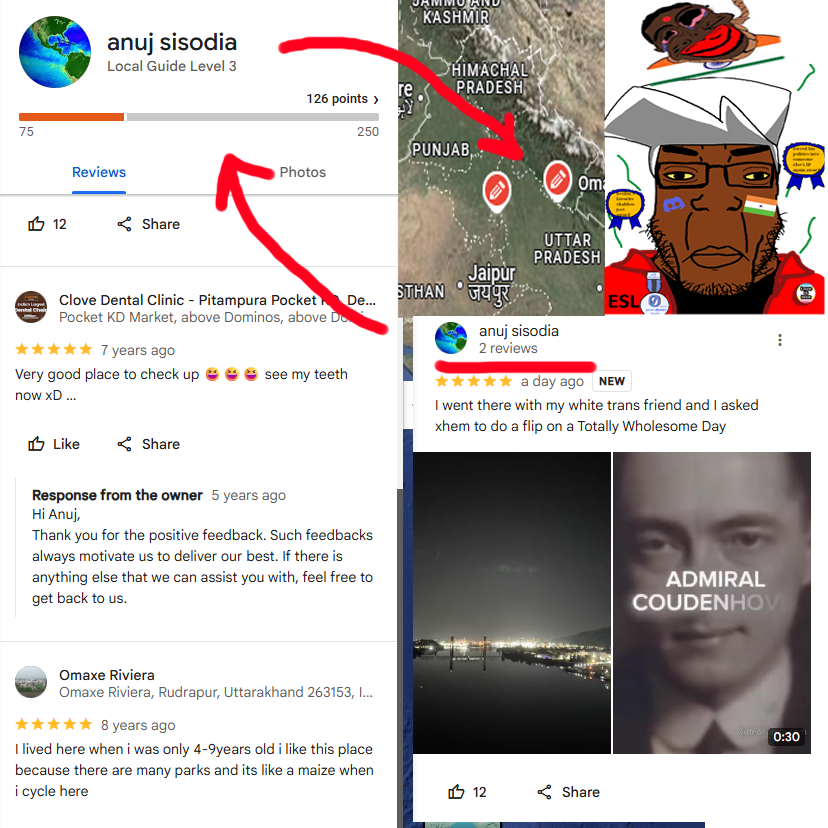
Task: Click the thumbs-up icon with 12 likes under Reviews tab
Action: tap(36, 224)
